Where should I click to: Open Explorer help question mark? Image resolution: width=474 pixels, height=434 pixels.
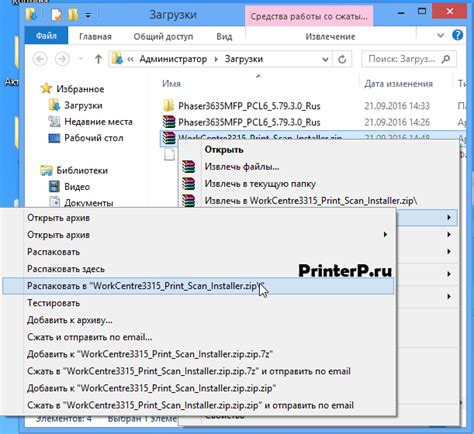(x=458, y=35)
